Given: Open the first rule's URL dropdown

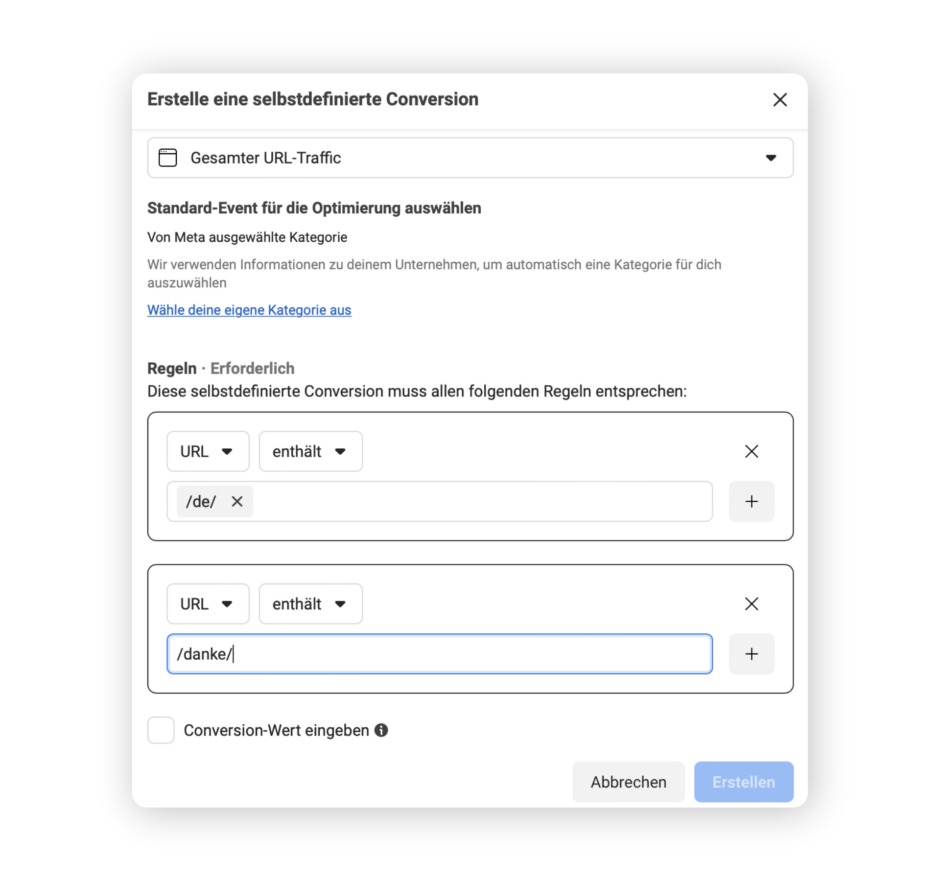Looking at the screenshot, I should click(207, 451).
